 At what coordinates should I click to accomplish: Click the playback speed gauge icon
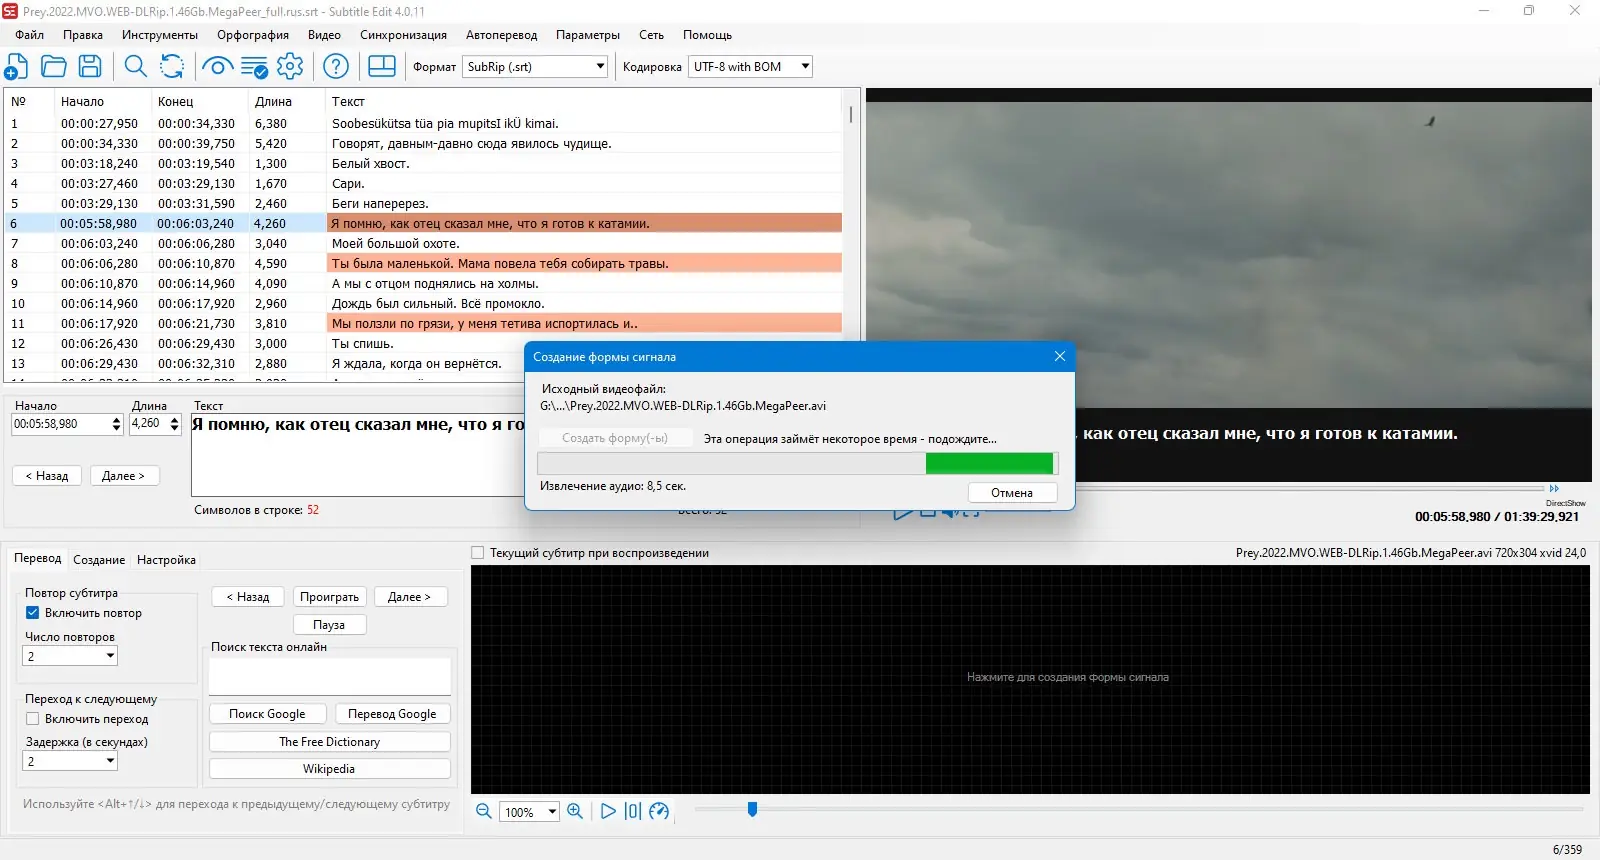[x=659, y=811]
